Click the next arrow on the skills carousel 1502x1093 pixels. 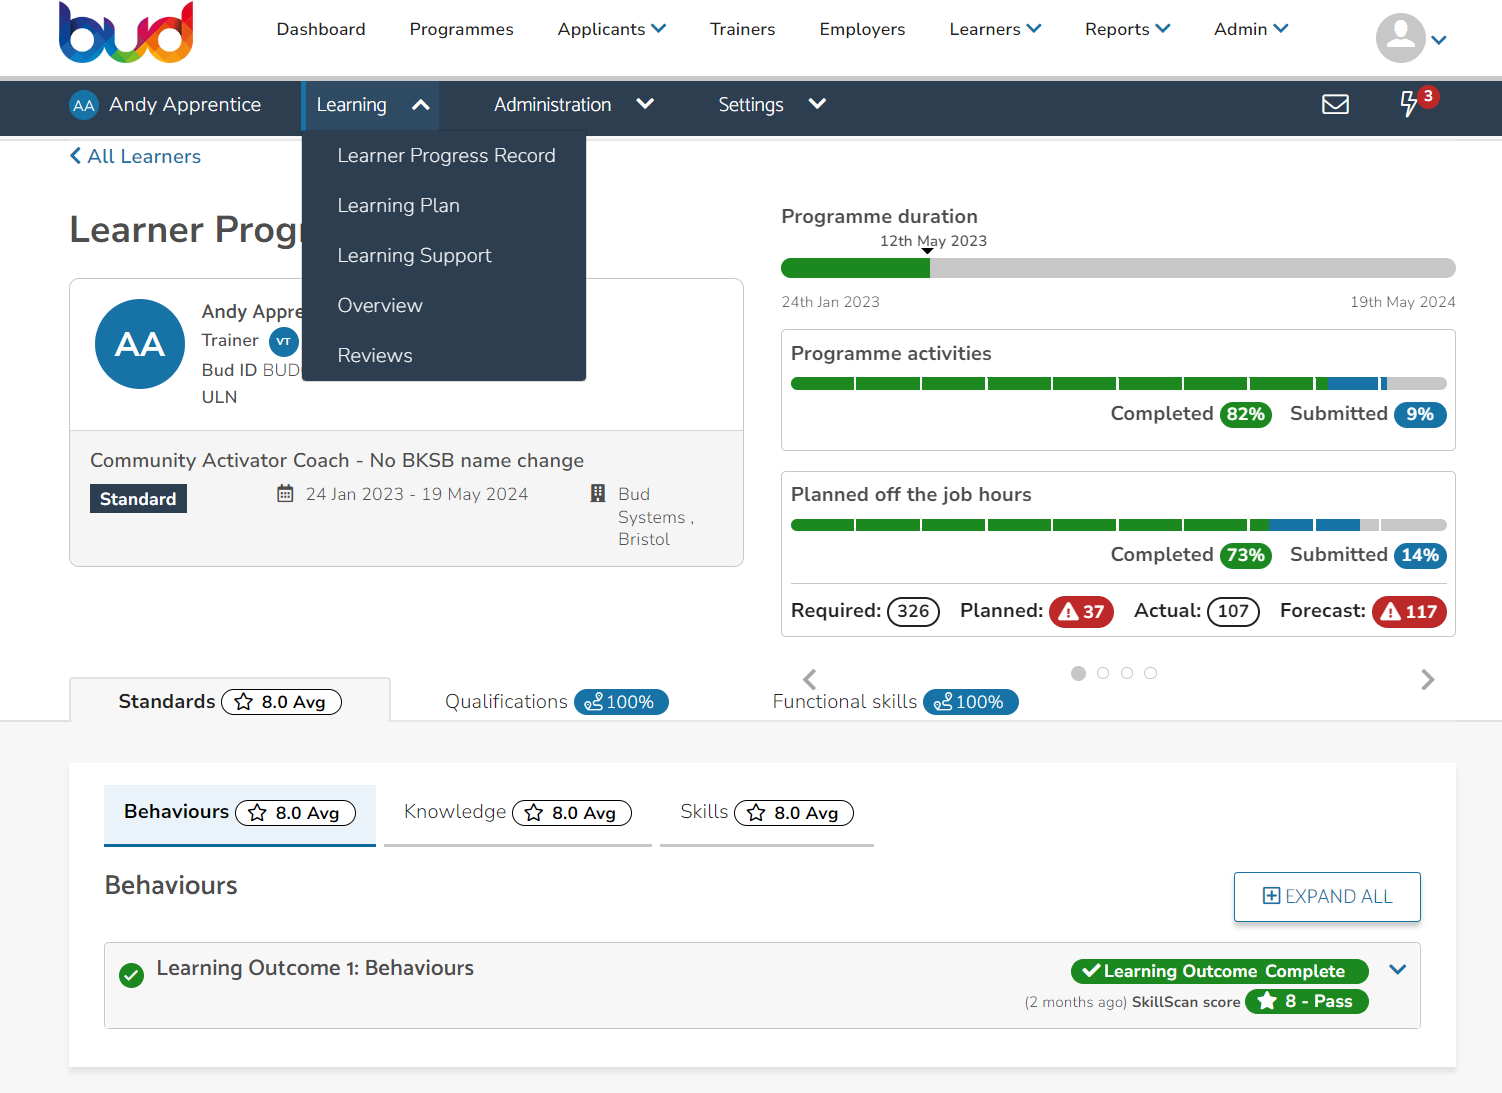pyautogui.click(x=1428, y=679)
